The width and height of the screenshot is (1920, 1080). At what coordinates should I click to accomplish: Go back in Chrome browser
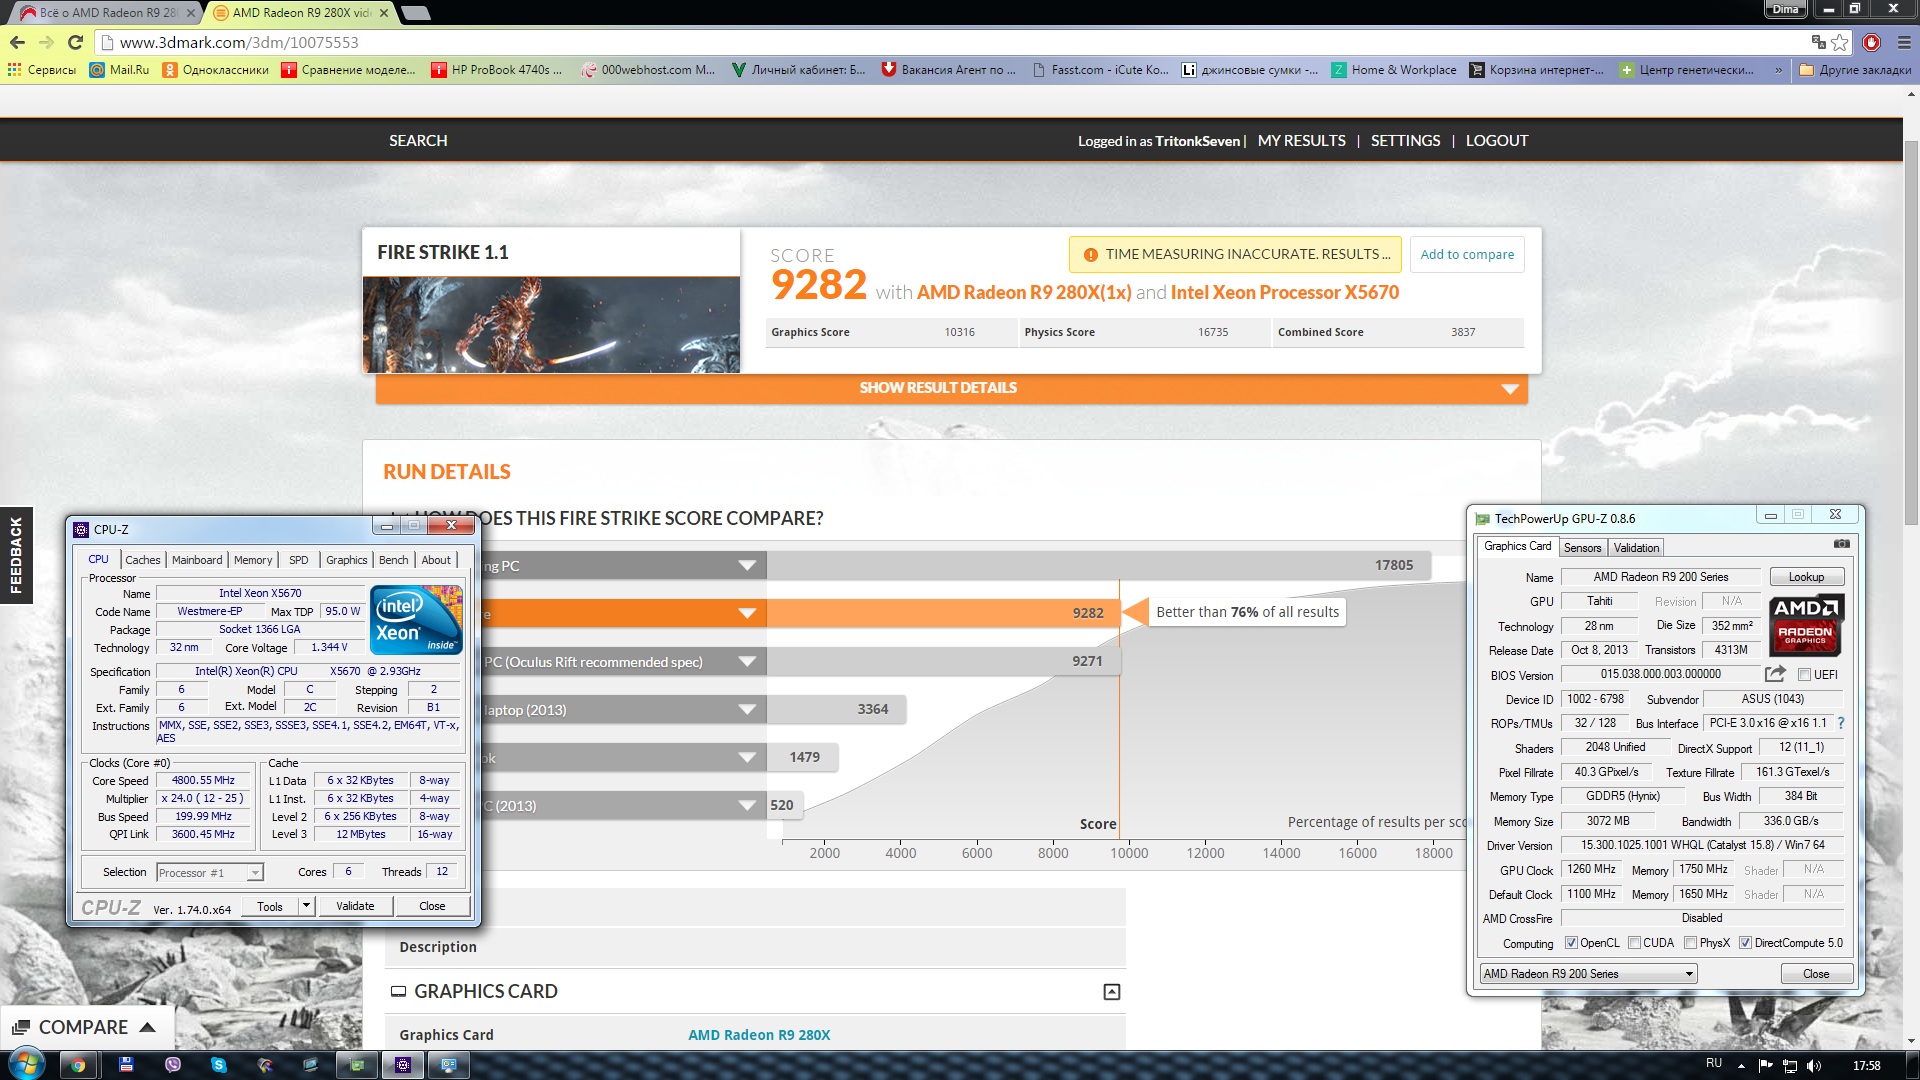pyautogui.click(x=17, y=42)
